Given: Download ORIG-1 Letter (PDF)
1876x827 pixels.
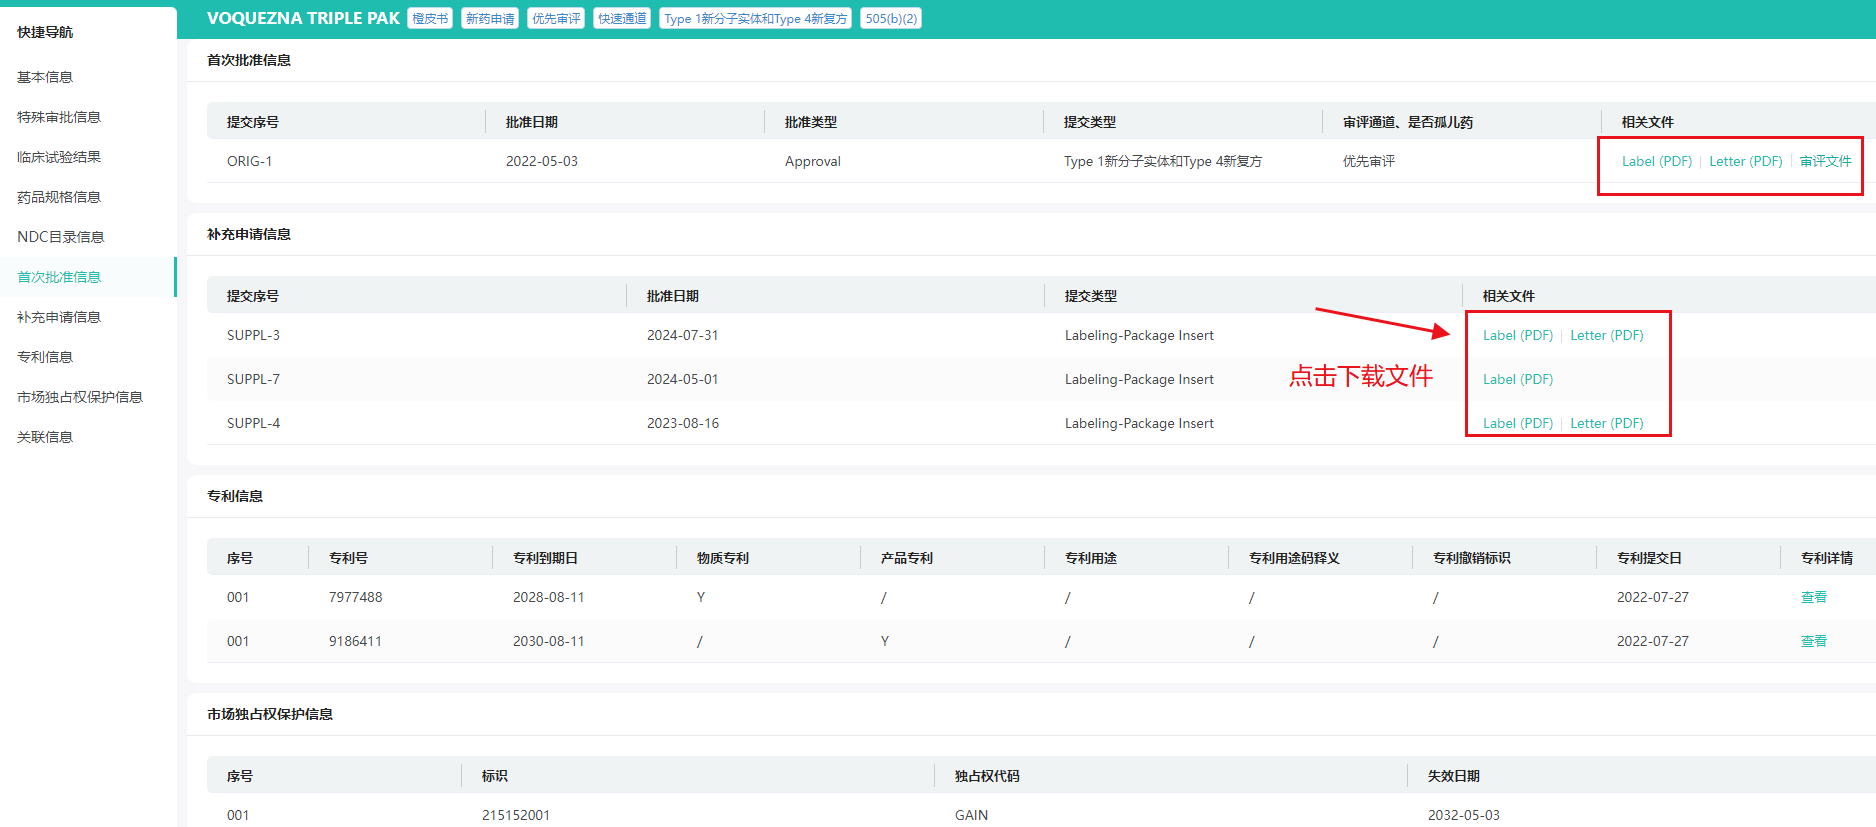Looking at the screenshot, I should [1746, 161].
